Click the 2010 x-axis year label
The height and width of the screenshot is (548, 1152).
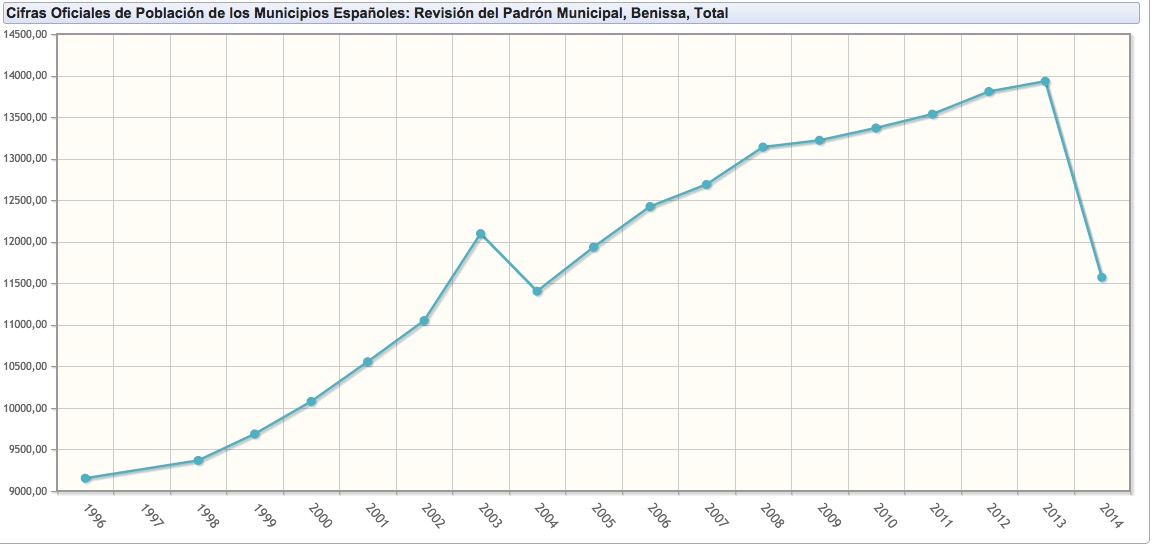[884, 515]
